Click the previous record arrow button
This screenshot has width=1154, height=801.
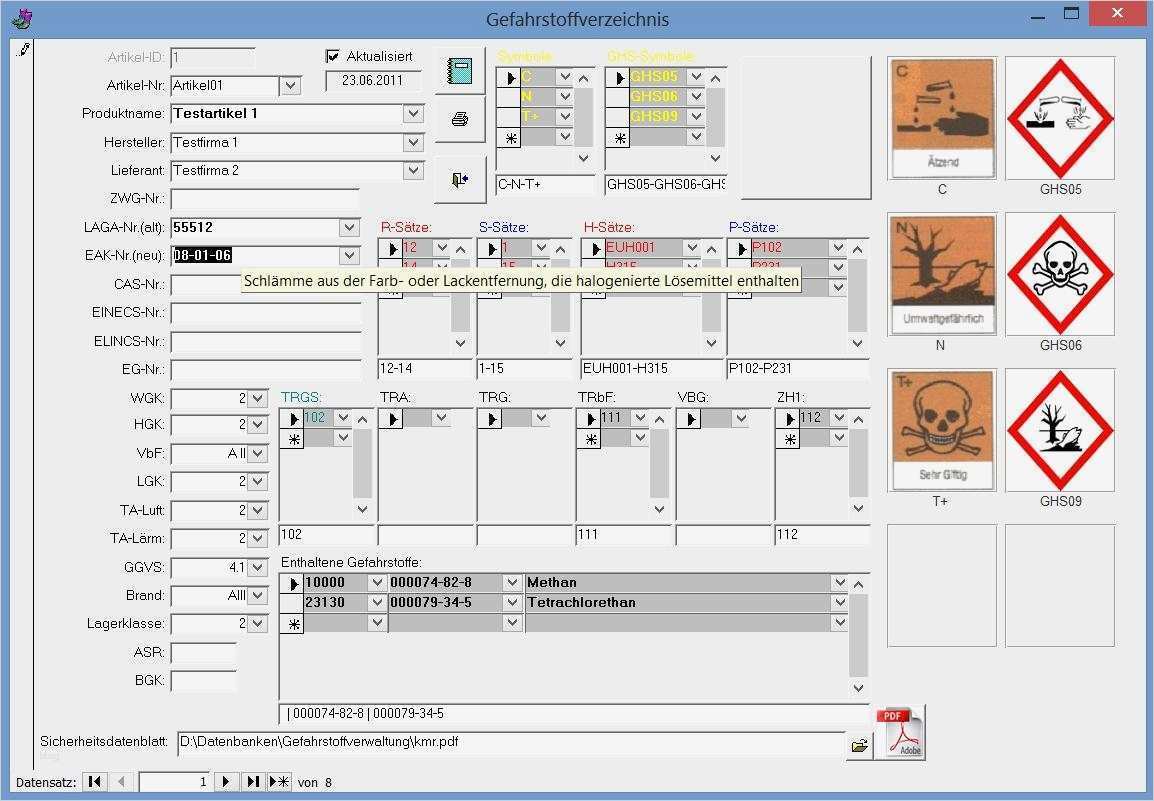click(x=120, y=782)
